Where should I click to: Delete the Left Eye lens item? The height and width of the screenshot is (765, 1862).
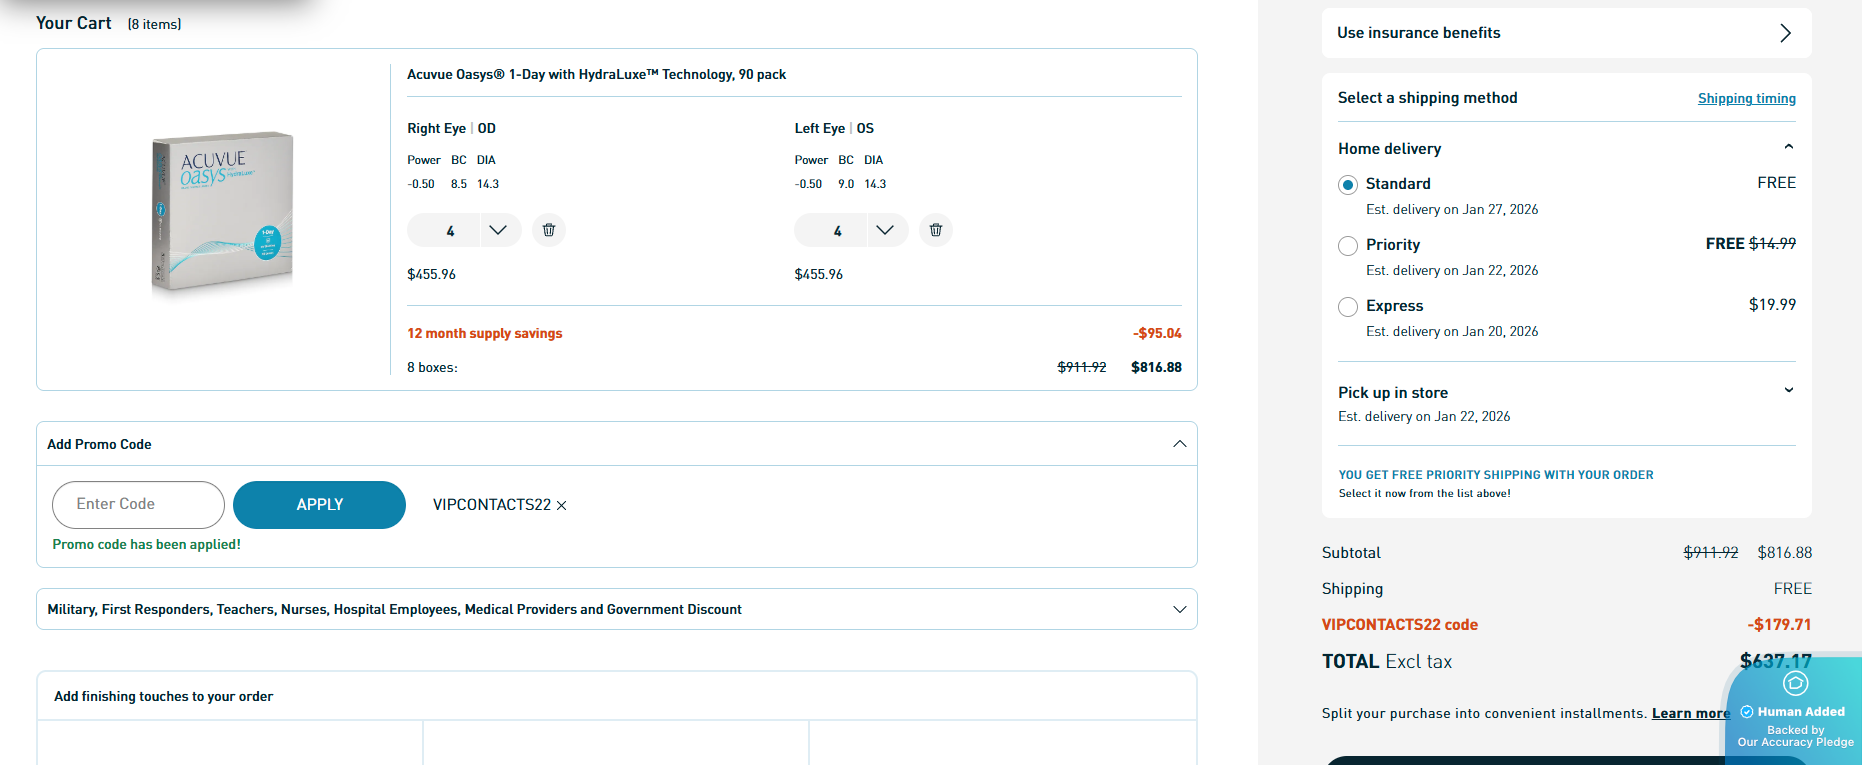pos(935,230)
